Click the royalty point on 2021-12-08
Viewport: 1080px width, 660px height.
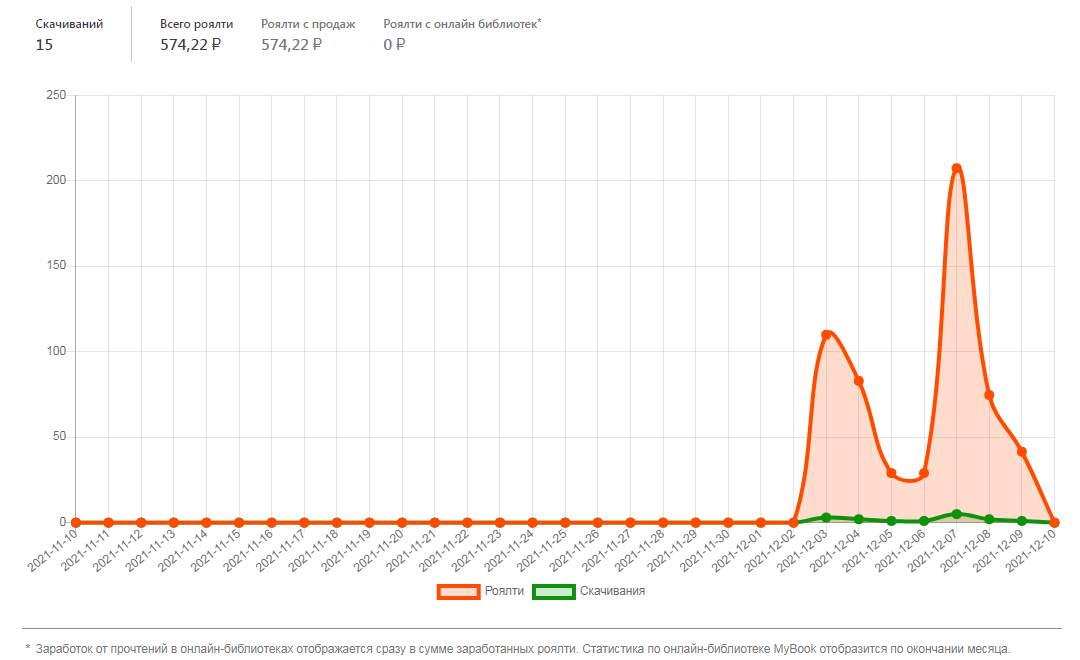(x=989, y=395)
